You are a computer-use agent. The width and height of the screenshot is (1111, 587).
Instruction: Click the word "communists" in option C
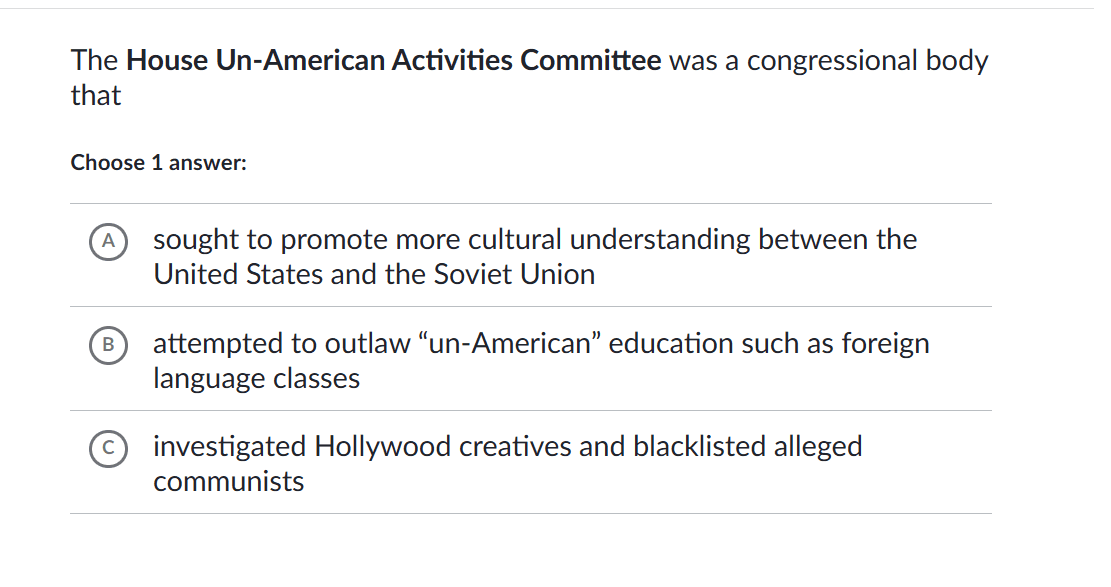point(228,482)
